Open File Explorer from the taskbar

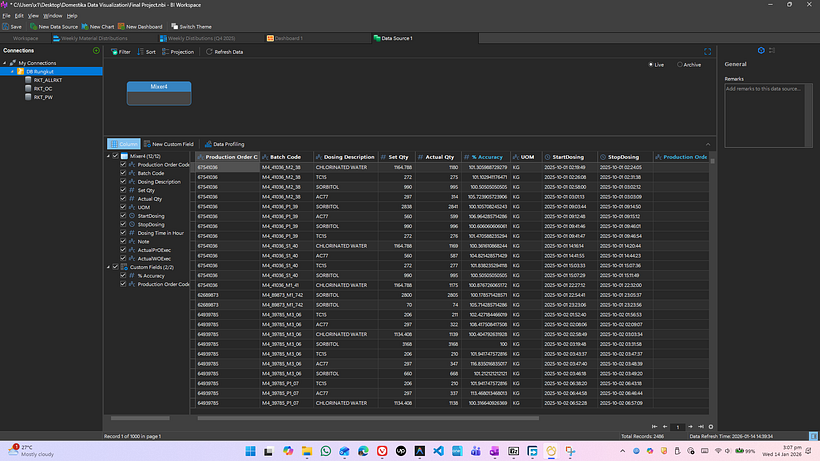coord(307,451)
